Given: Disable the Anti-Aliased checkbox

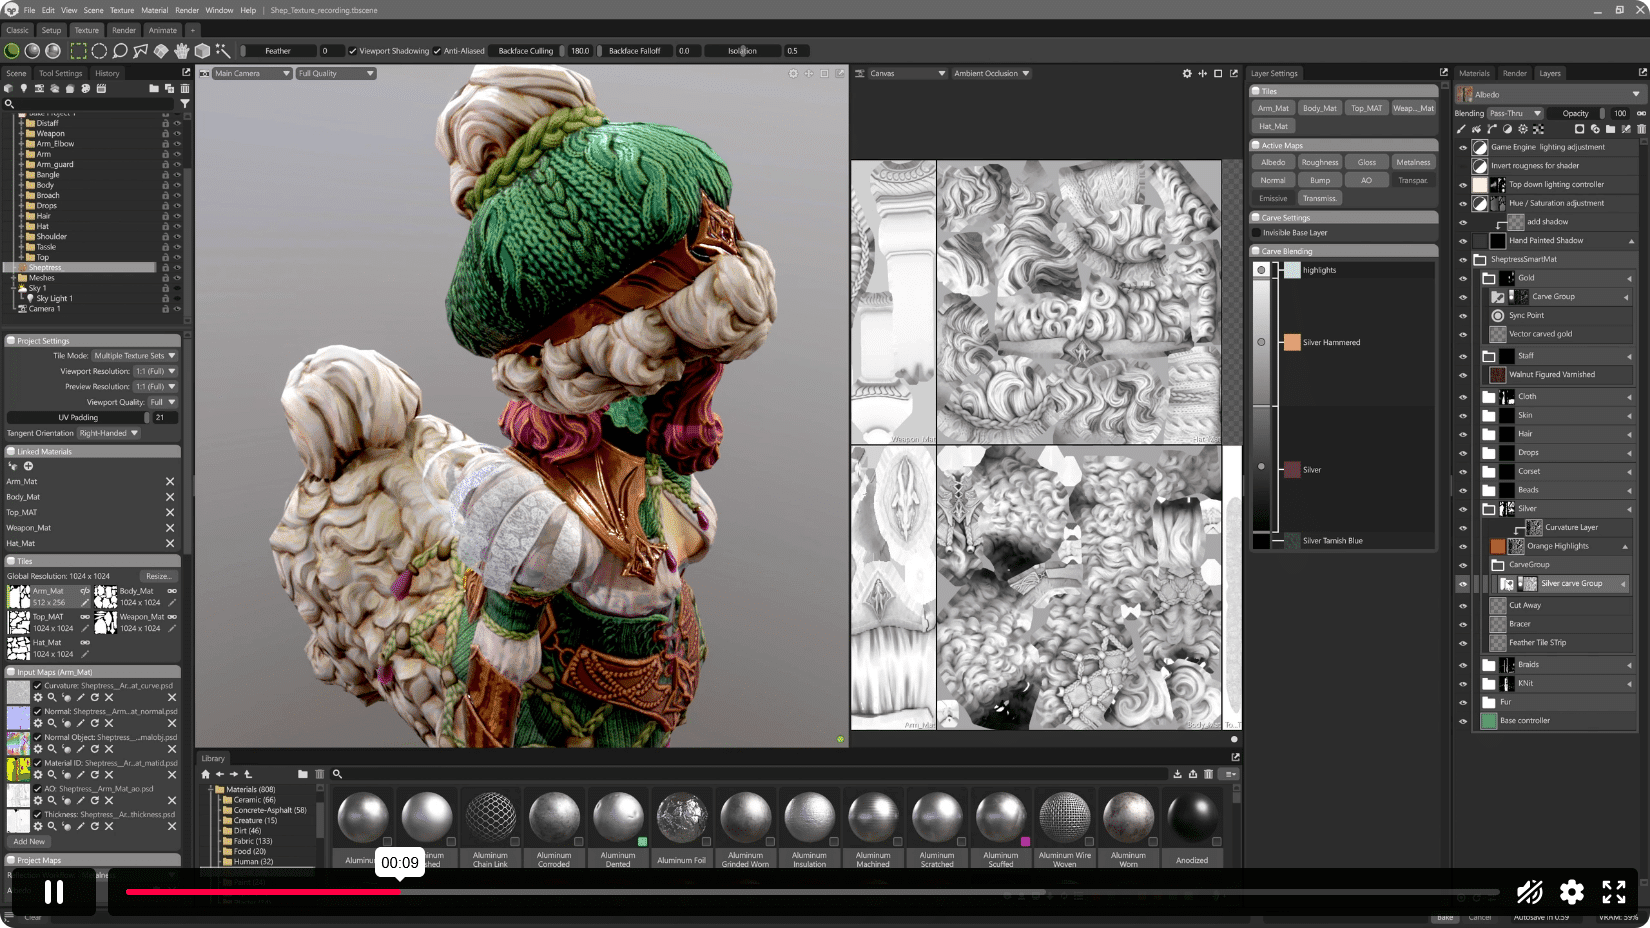Looking at the screenshot, I should tap(437, 51).
